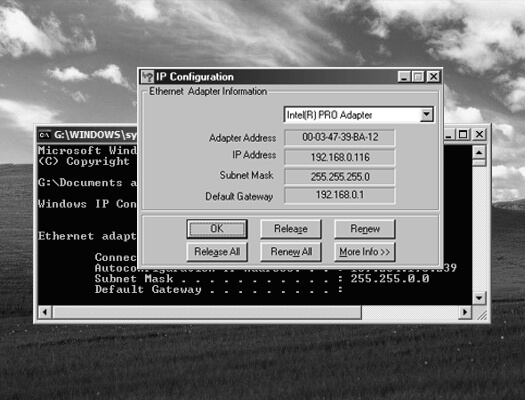525x400 pixels.
Task: Click the 'Adapter Address' label
Action: pos(242,138)
